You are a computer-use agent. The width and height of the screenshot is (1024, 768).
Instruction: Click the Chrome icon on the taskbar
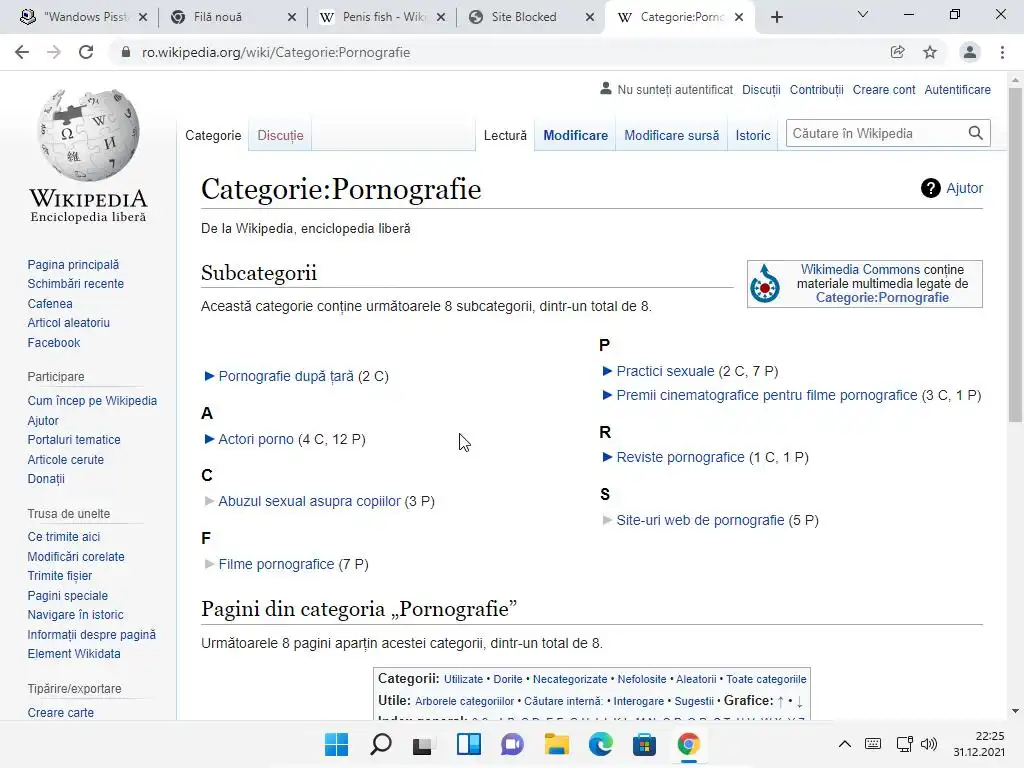tap(688, 744)
